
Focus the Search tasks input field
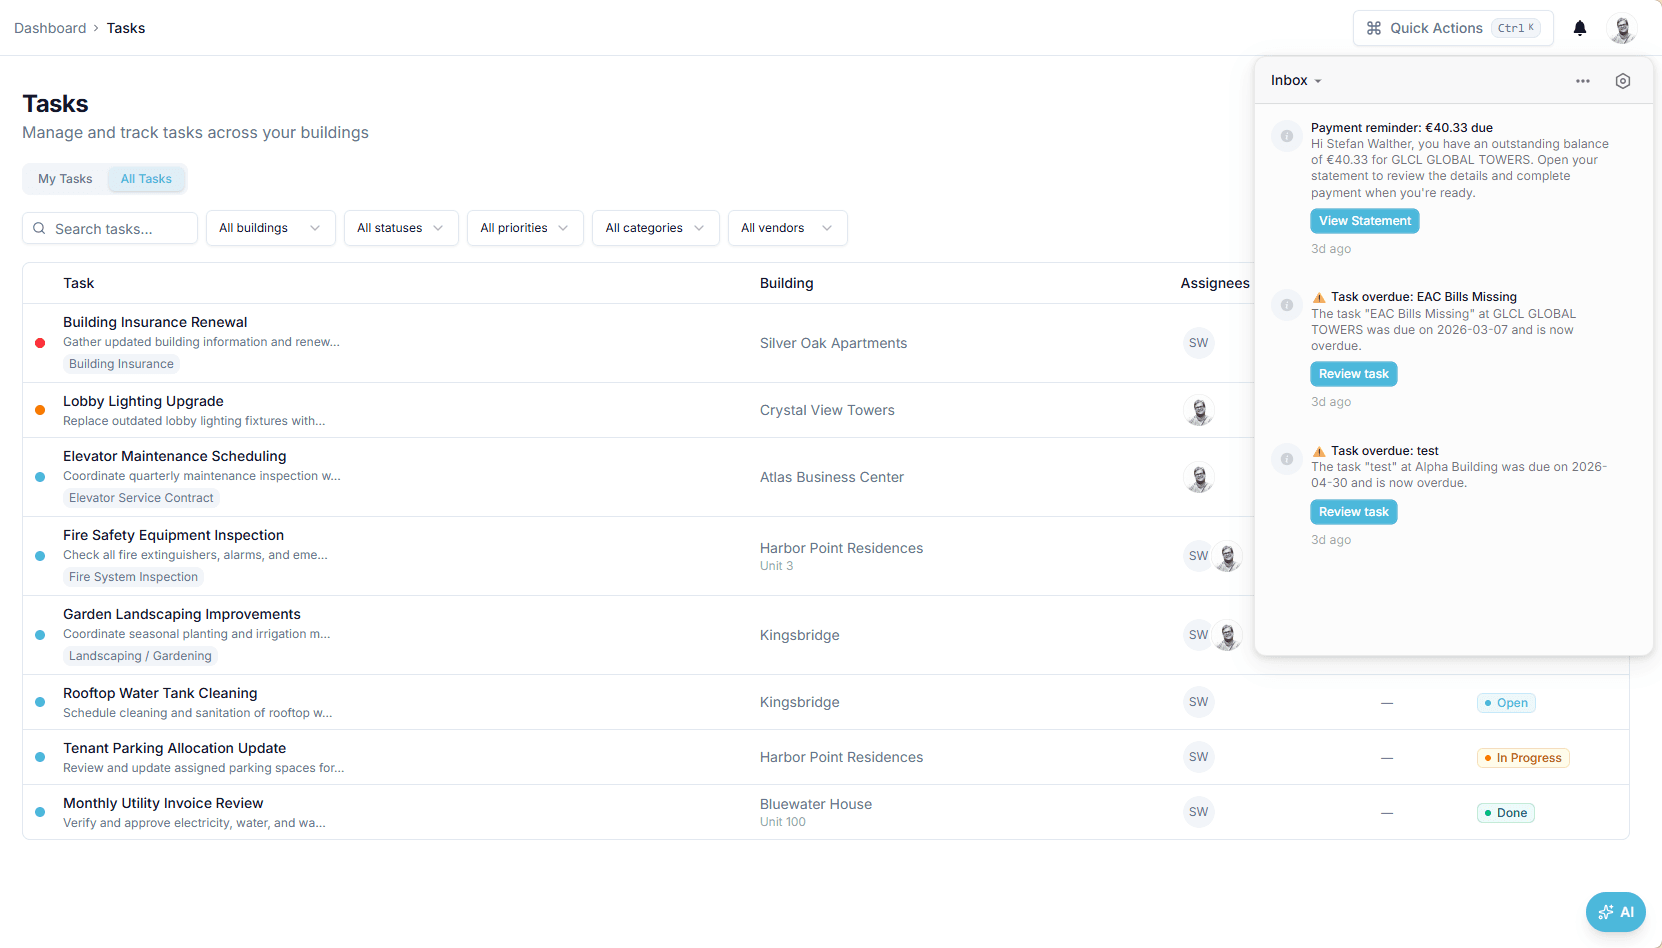click(x=110, y=228)
